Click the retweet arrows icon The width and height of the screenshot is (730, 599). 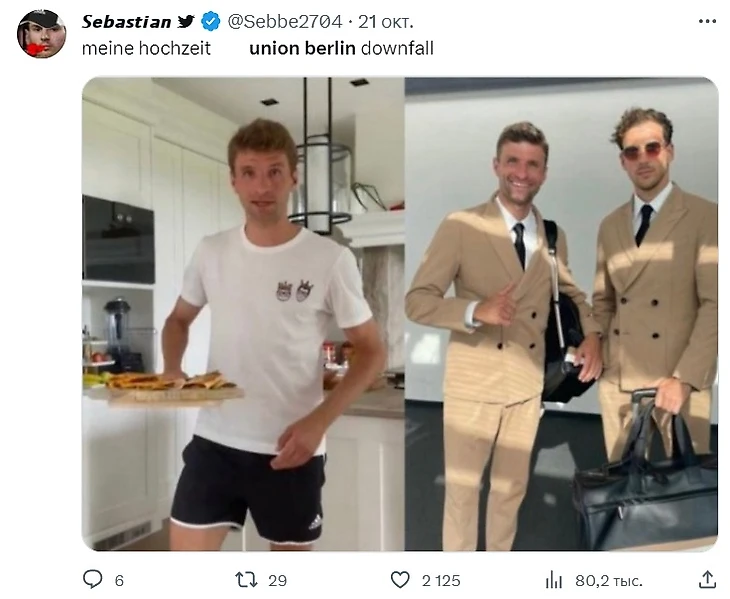click(245, 579)
